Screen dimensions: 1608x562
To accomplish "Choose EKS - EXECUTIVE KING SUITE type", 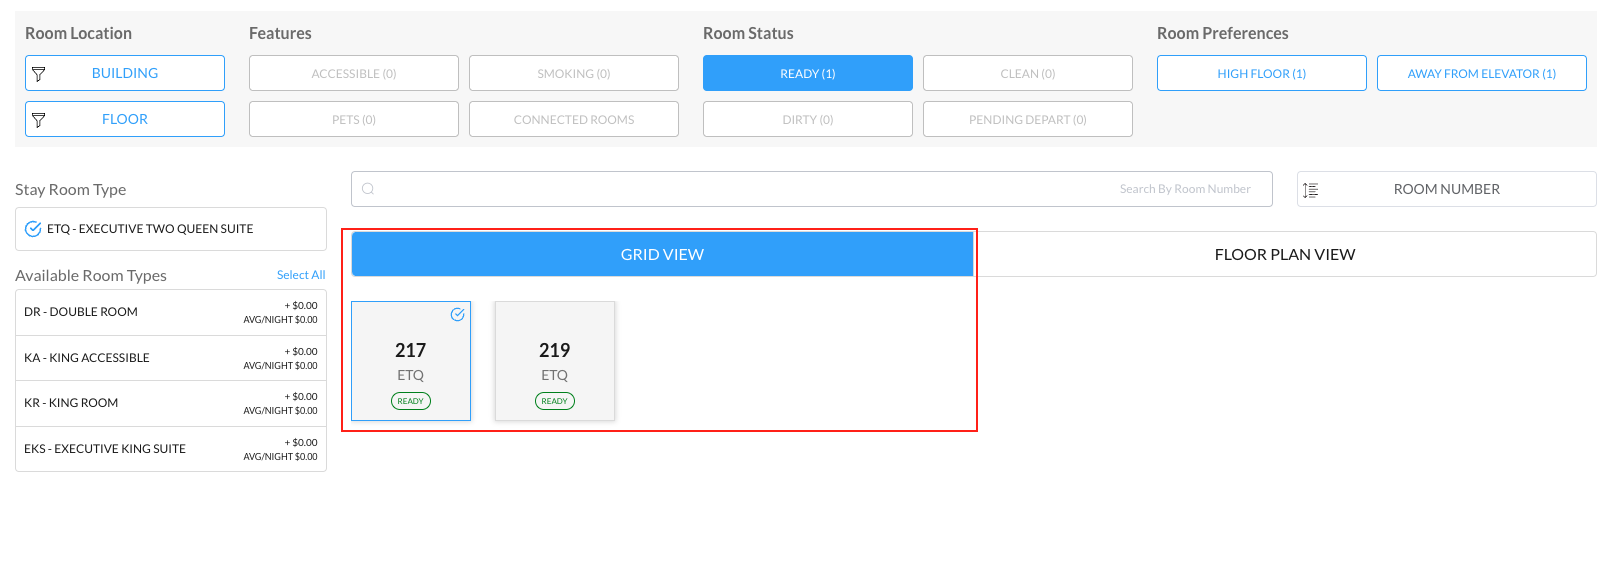I will [x=171, y=449].
